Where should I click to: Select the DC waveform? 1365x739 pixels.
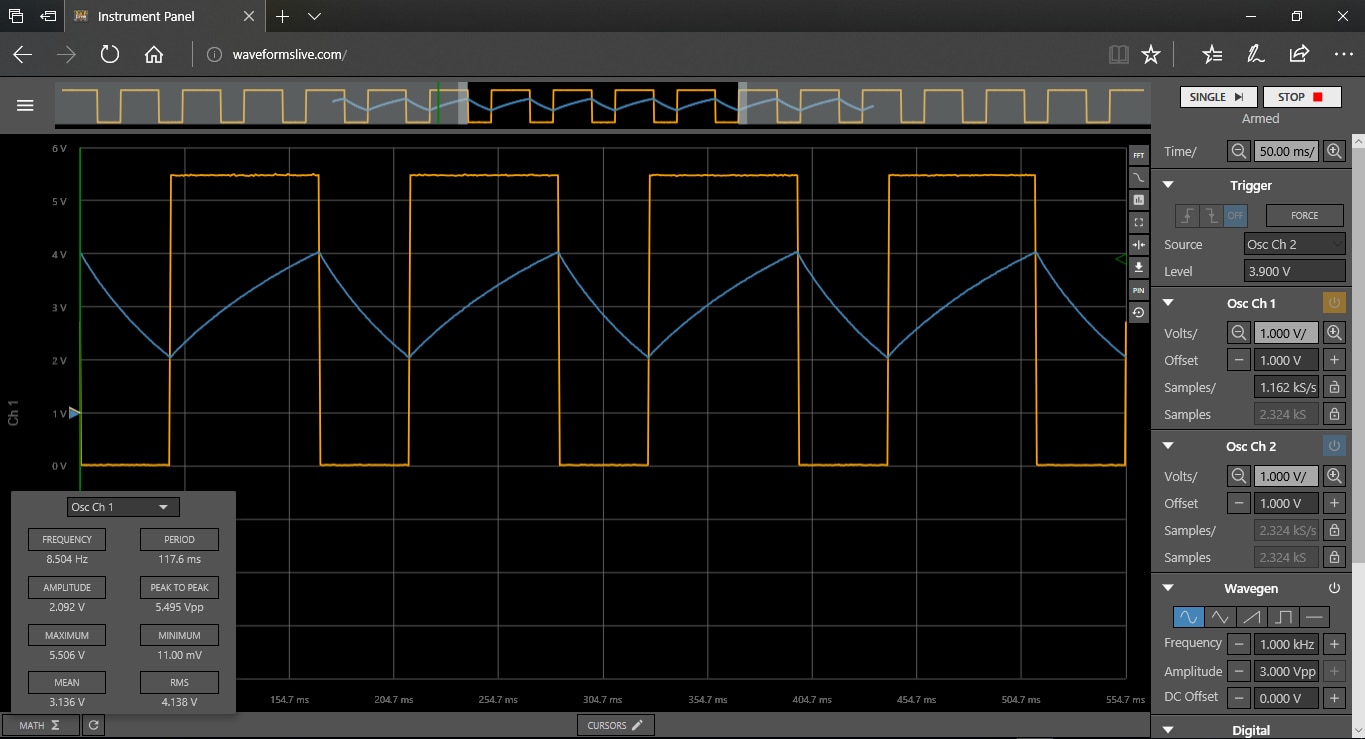pyautogui.click(x=1315, y=617)
